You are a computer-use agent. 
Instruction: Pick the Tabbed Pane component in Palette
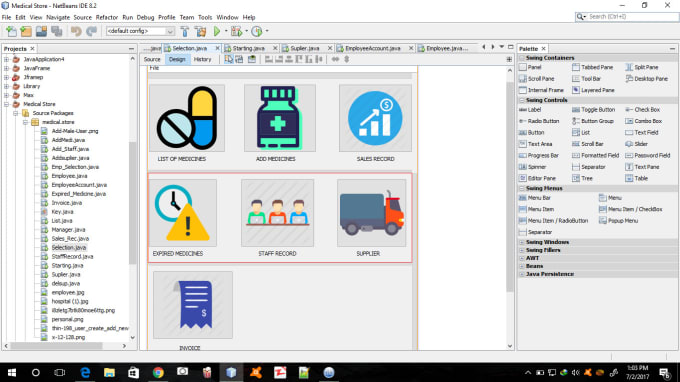[592, 67]
